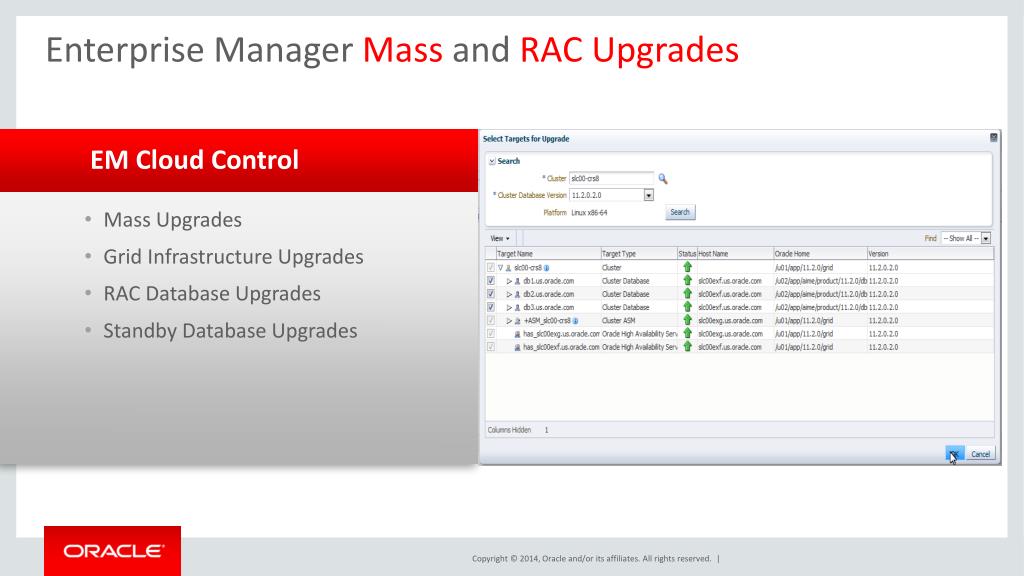Screen dimensions: 1024x576
Task: Click the Cluster ASM target type cell
Action: pos(618,321)
